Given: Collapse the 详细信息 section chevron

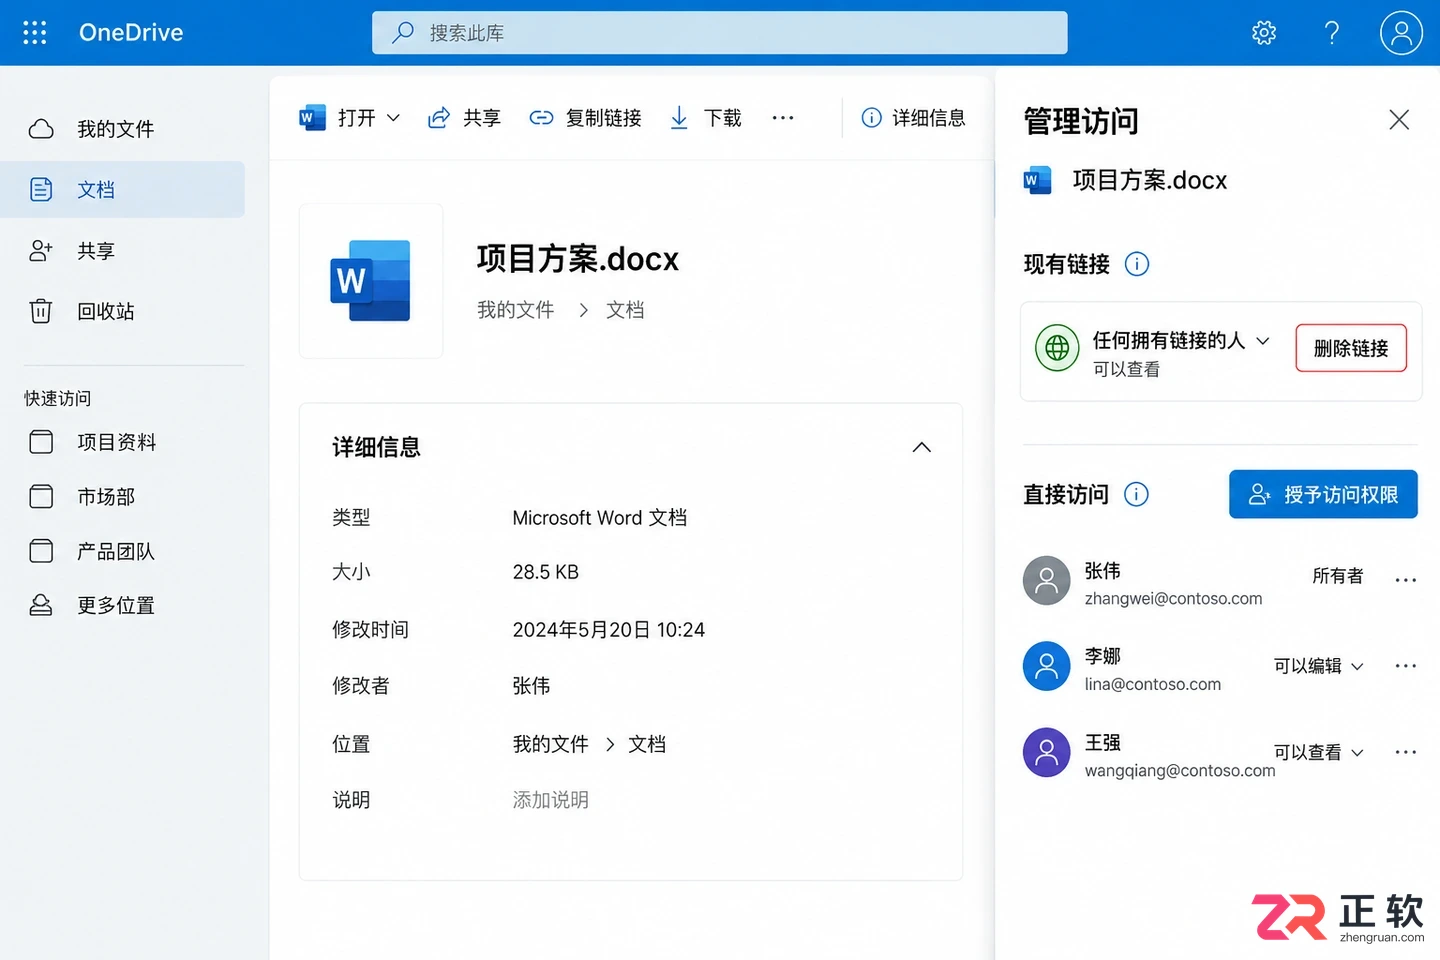Looking at the screenshot, I should click(922, 447).
